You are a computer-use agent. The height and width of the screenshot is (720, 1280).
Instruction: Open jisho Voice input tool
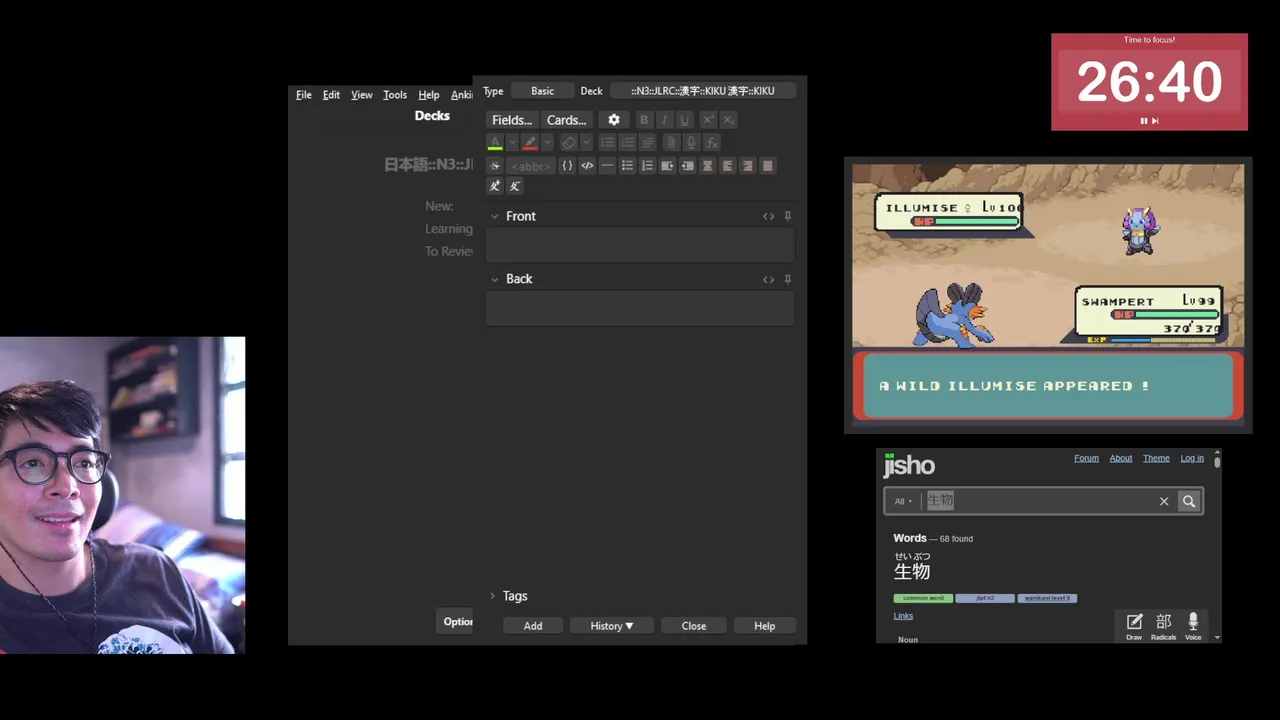click(x=1193, y=626)
